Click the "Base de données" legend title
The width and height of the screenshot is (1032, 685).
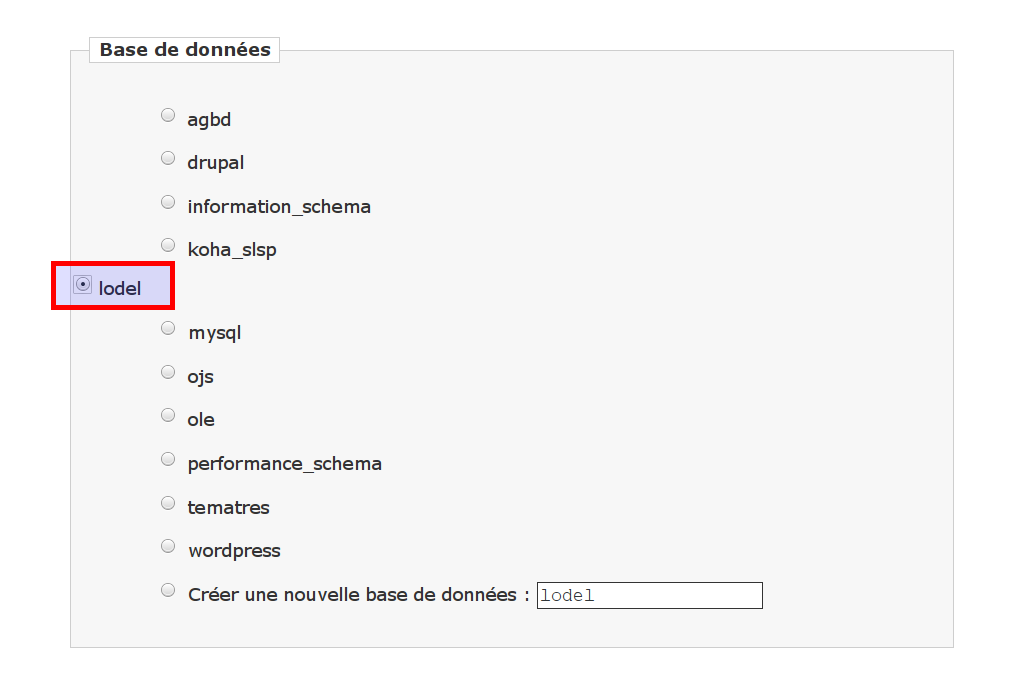pyautogui.click(x=185, y=50)
